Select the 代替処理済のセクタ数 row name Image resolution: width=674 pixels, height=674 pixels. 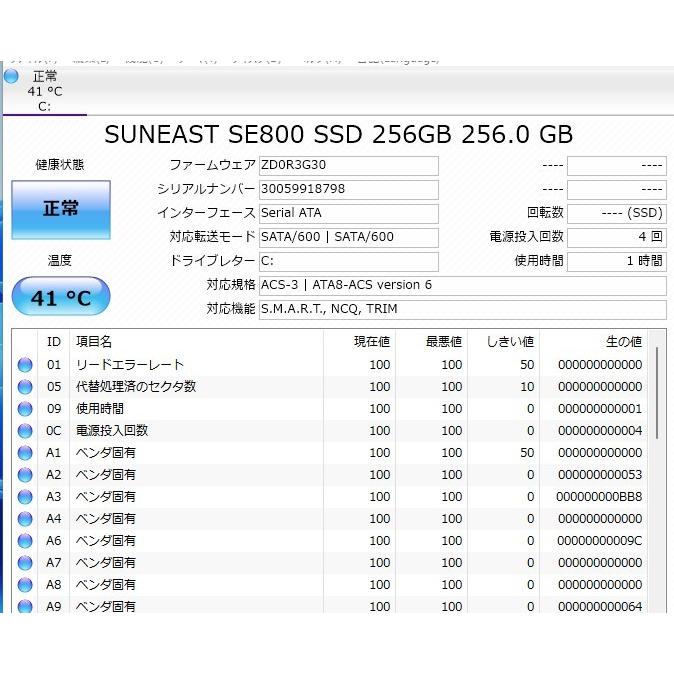pos(136,387)
